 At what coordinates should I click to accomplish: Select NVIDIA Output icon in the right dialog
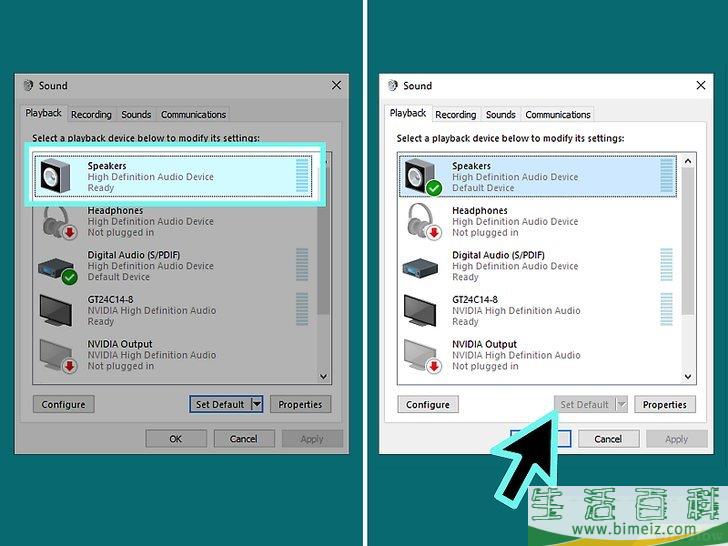(419, 355)
